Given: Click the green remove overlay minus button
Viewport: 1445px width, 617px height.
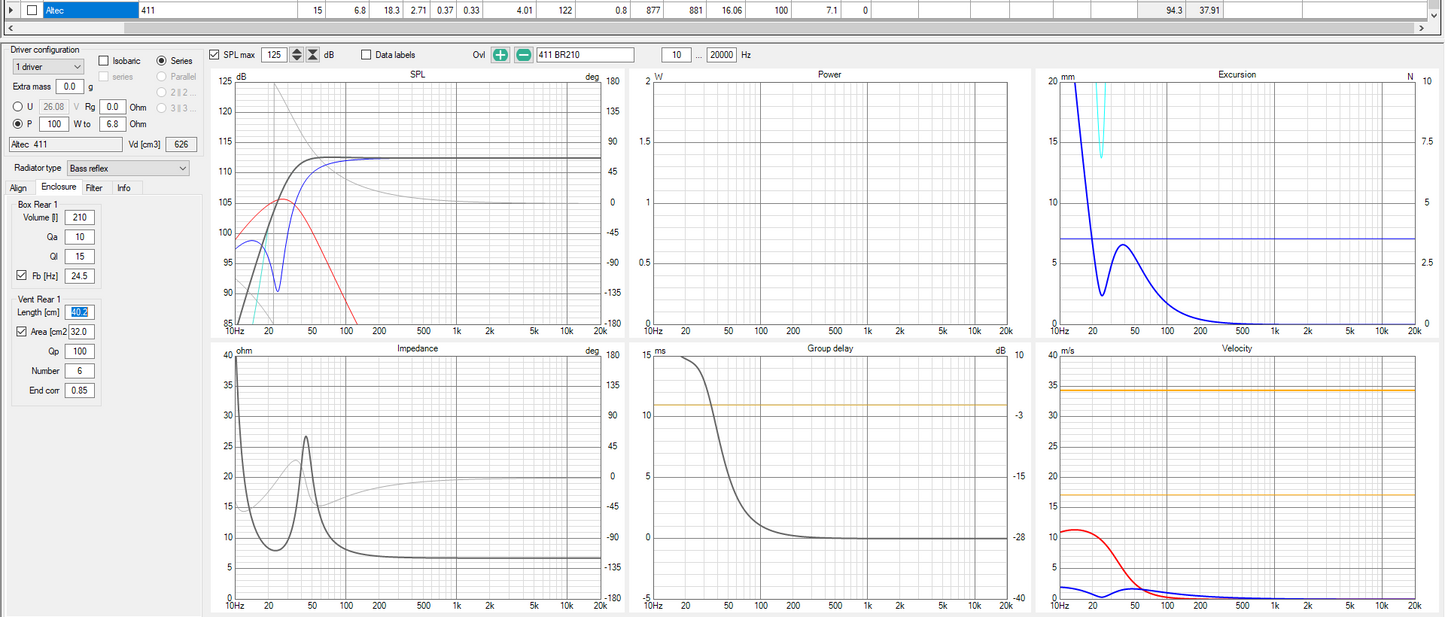Looking at the screenshot, I should [x=523, y=55].
